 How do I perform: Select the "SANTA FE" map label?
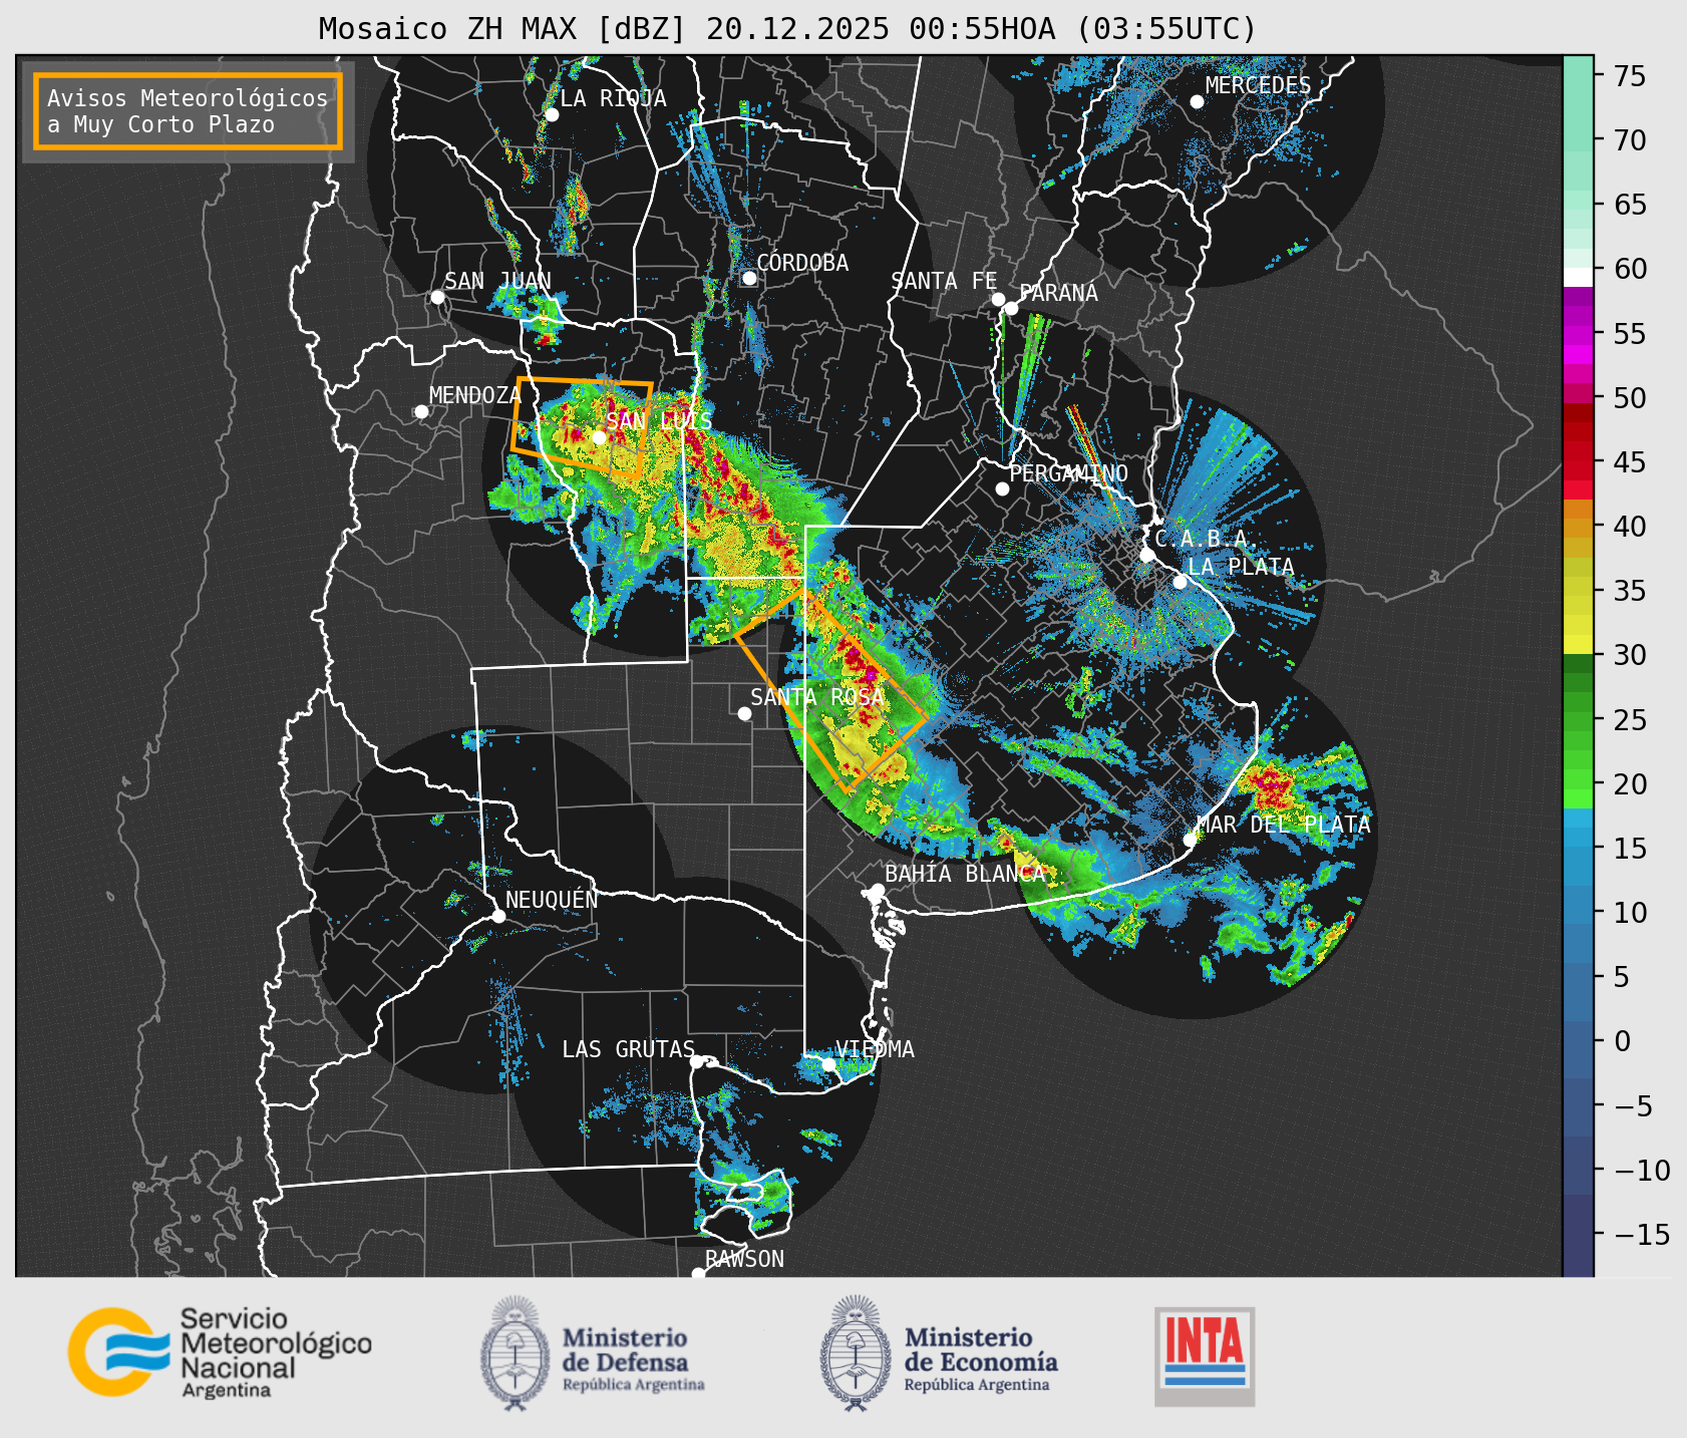tap(944, 281)
